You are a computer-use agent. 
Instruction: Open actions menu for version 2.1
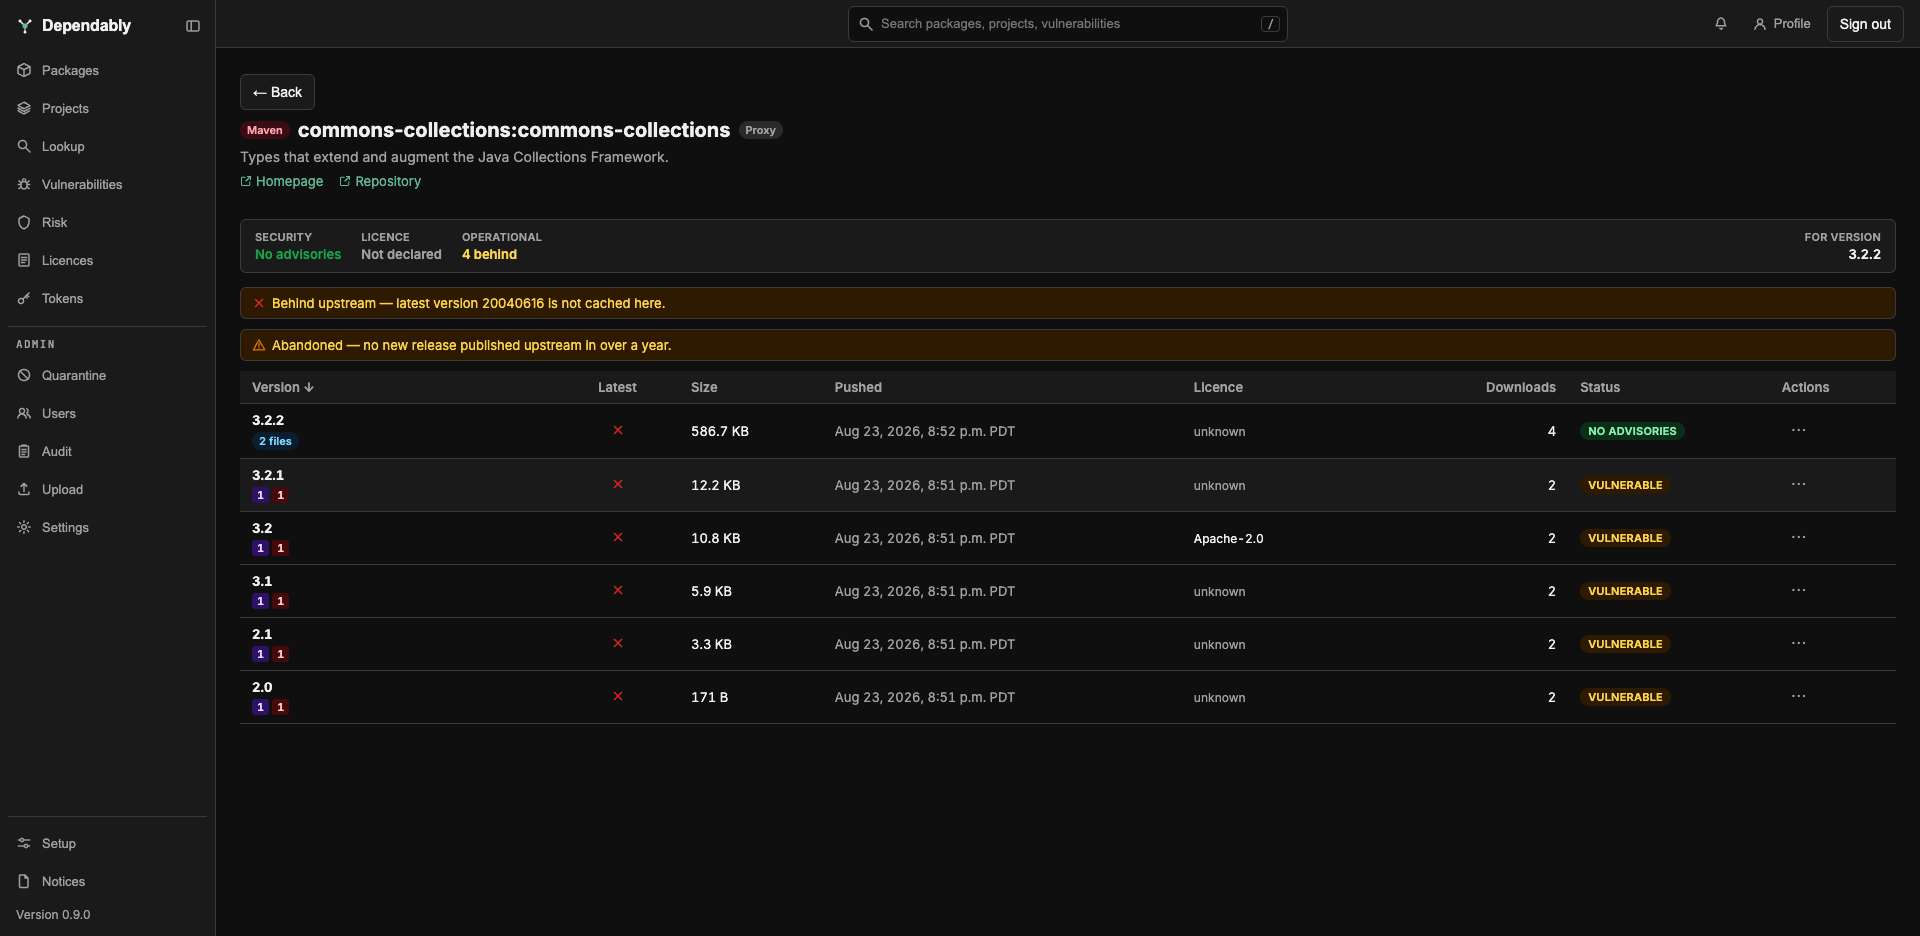(1798, 644)
